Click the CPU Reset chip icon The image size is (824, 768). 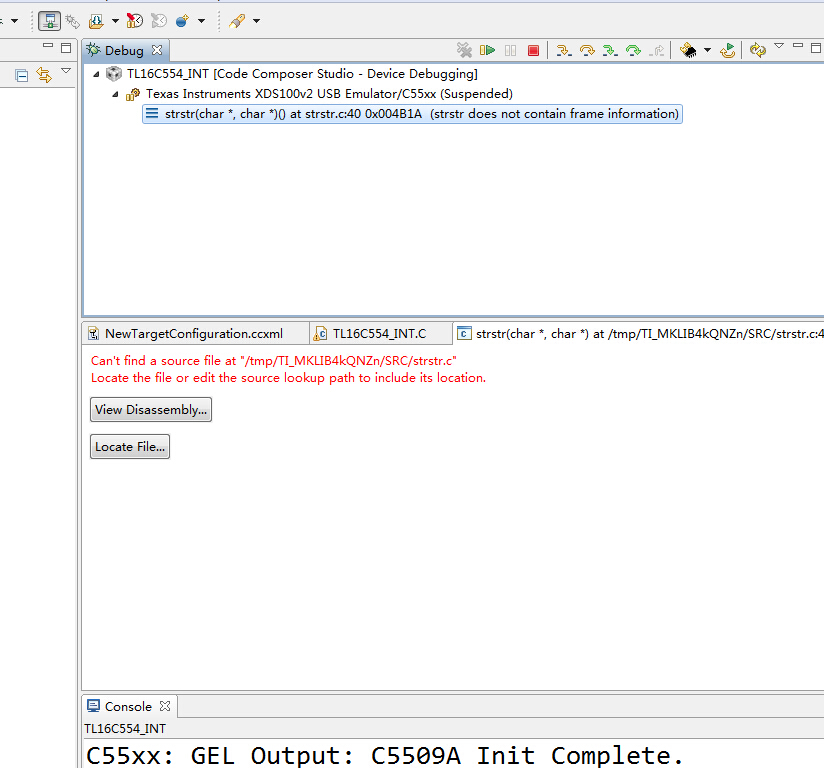[688, 50]
